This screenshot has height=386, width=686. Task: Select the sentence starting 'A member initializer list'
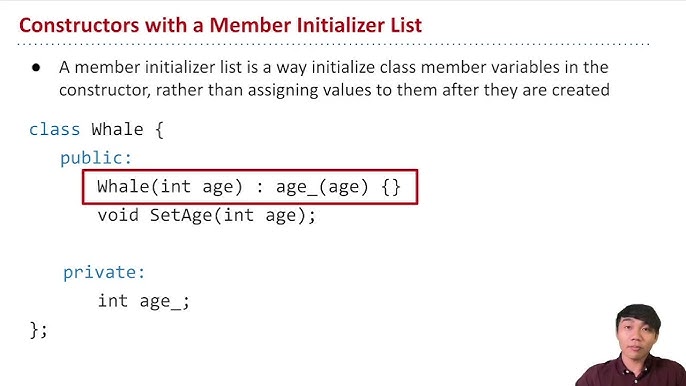point(334,79)
